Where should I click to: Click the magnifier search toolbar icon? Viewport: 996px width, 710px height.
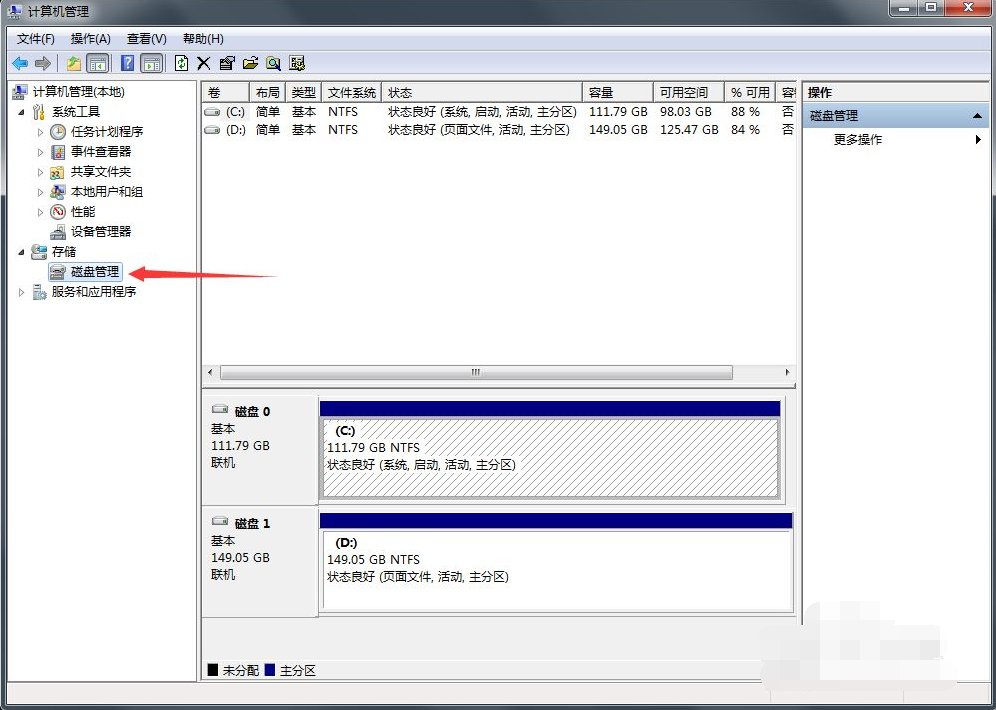coord(273,63)
